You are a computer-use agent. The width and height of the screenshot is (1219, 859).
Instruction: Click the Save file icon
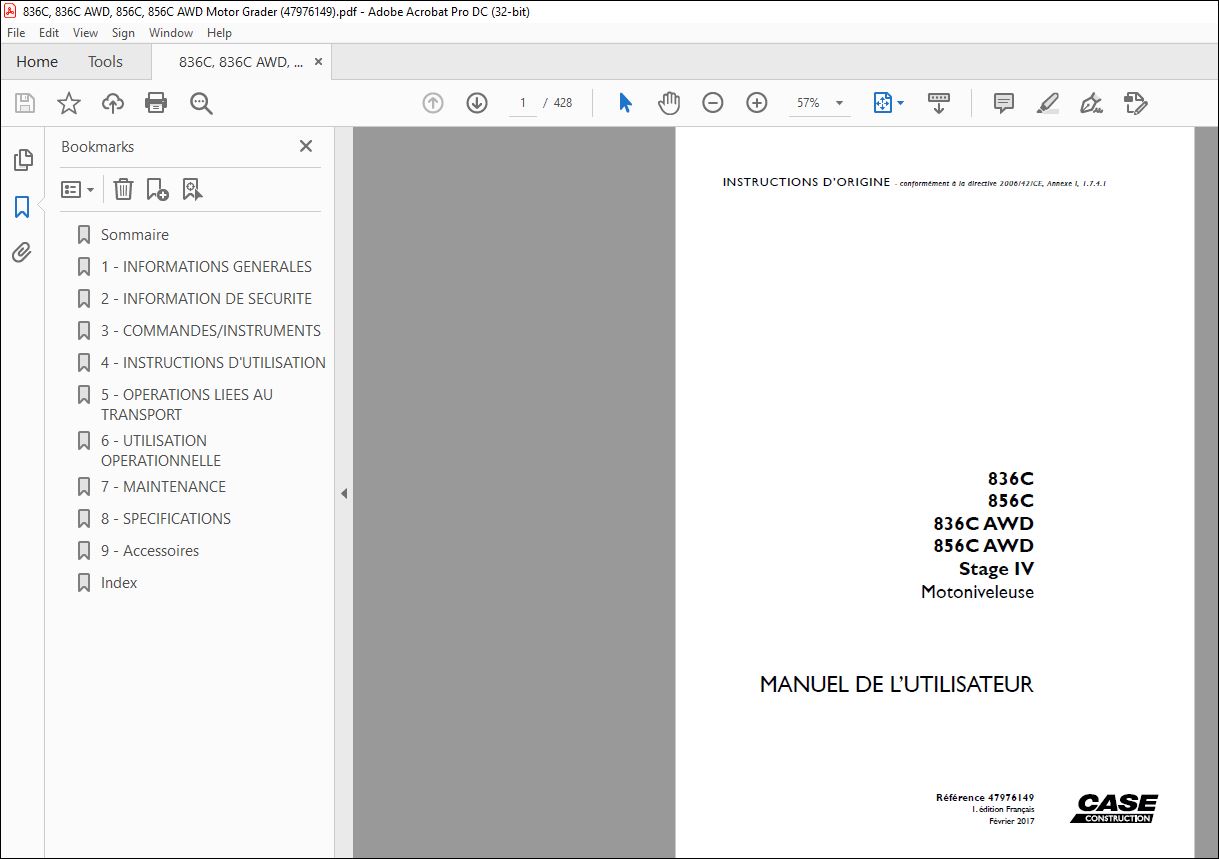25,103
